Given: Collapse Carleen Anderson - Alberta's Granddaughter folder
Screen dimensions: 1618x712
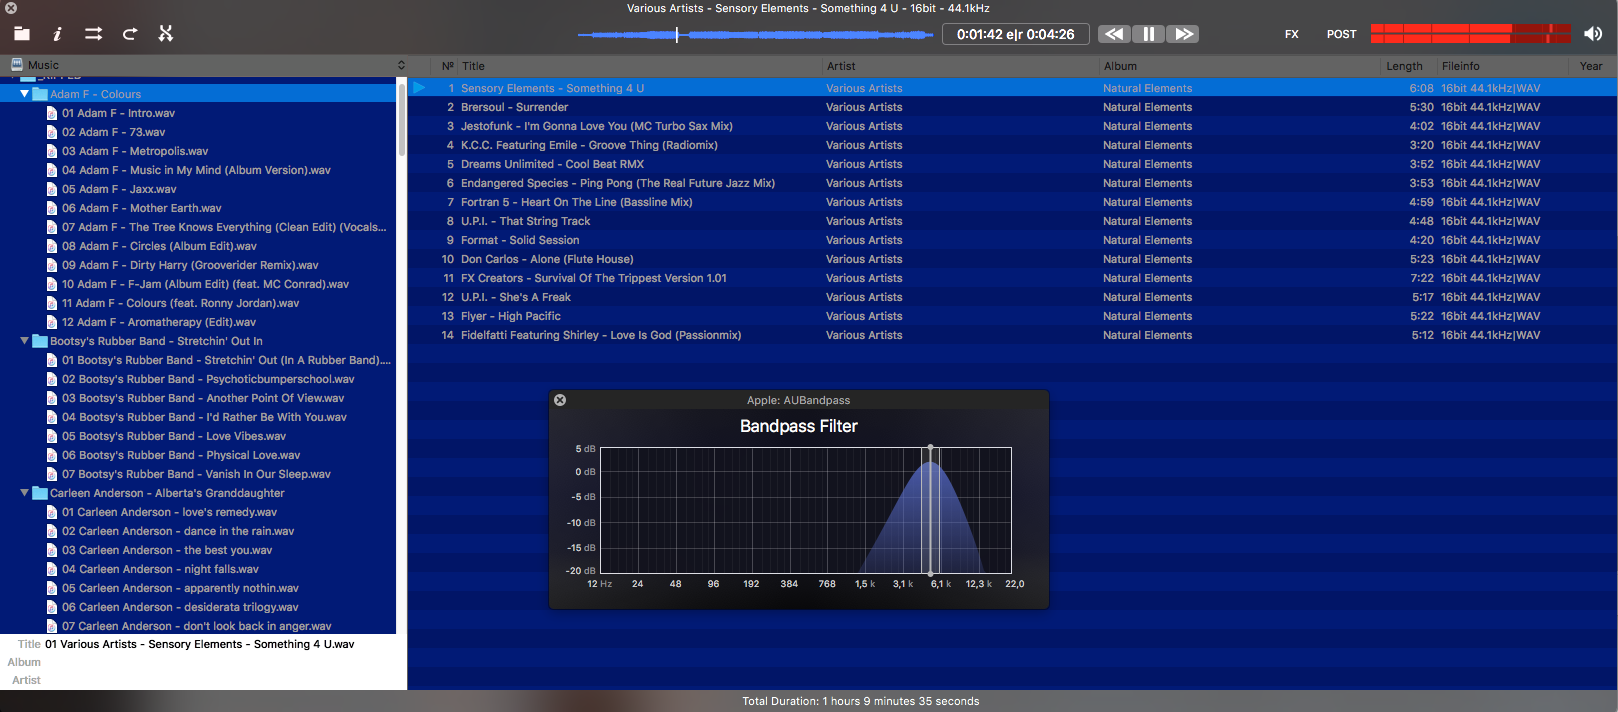Looking at the screenshot, I should [25, 493].
